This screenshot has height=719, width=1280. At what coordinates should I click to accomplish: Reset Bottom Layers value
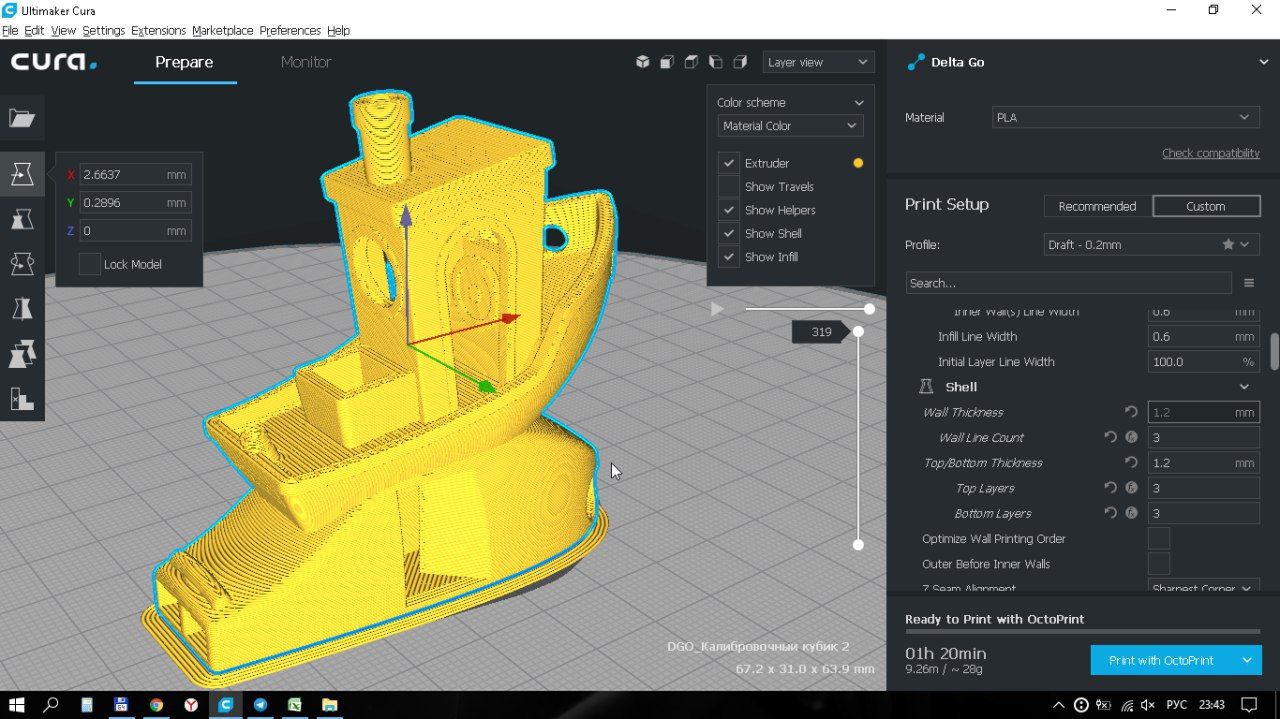(1111, 513)
